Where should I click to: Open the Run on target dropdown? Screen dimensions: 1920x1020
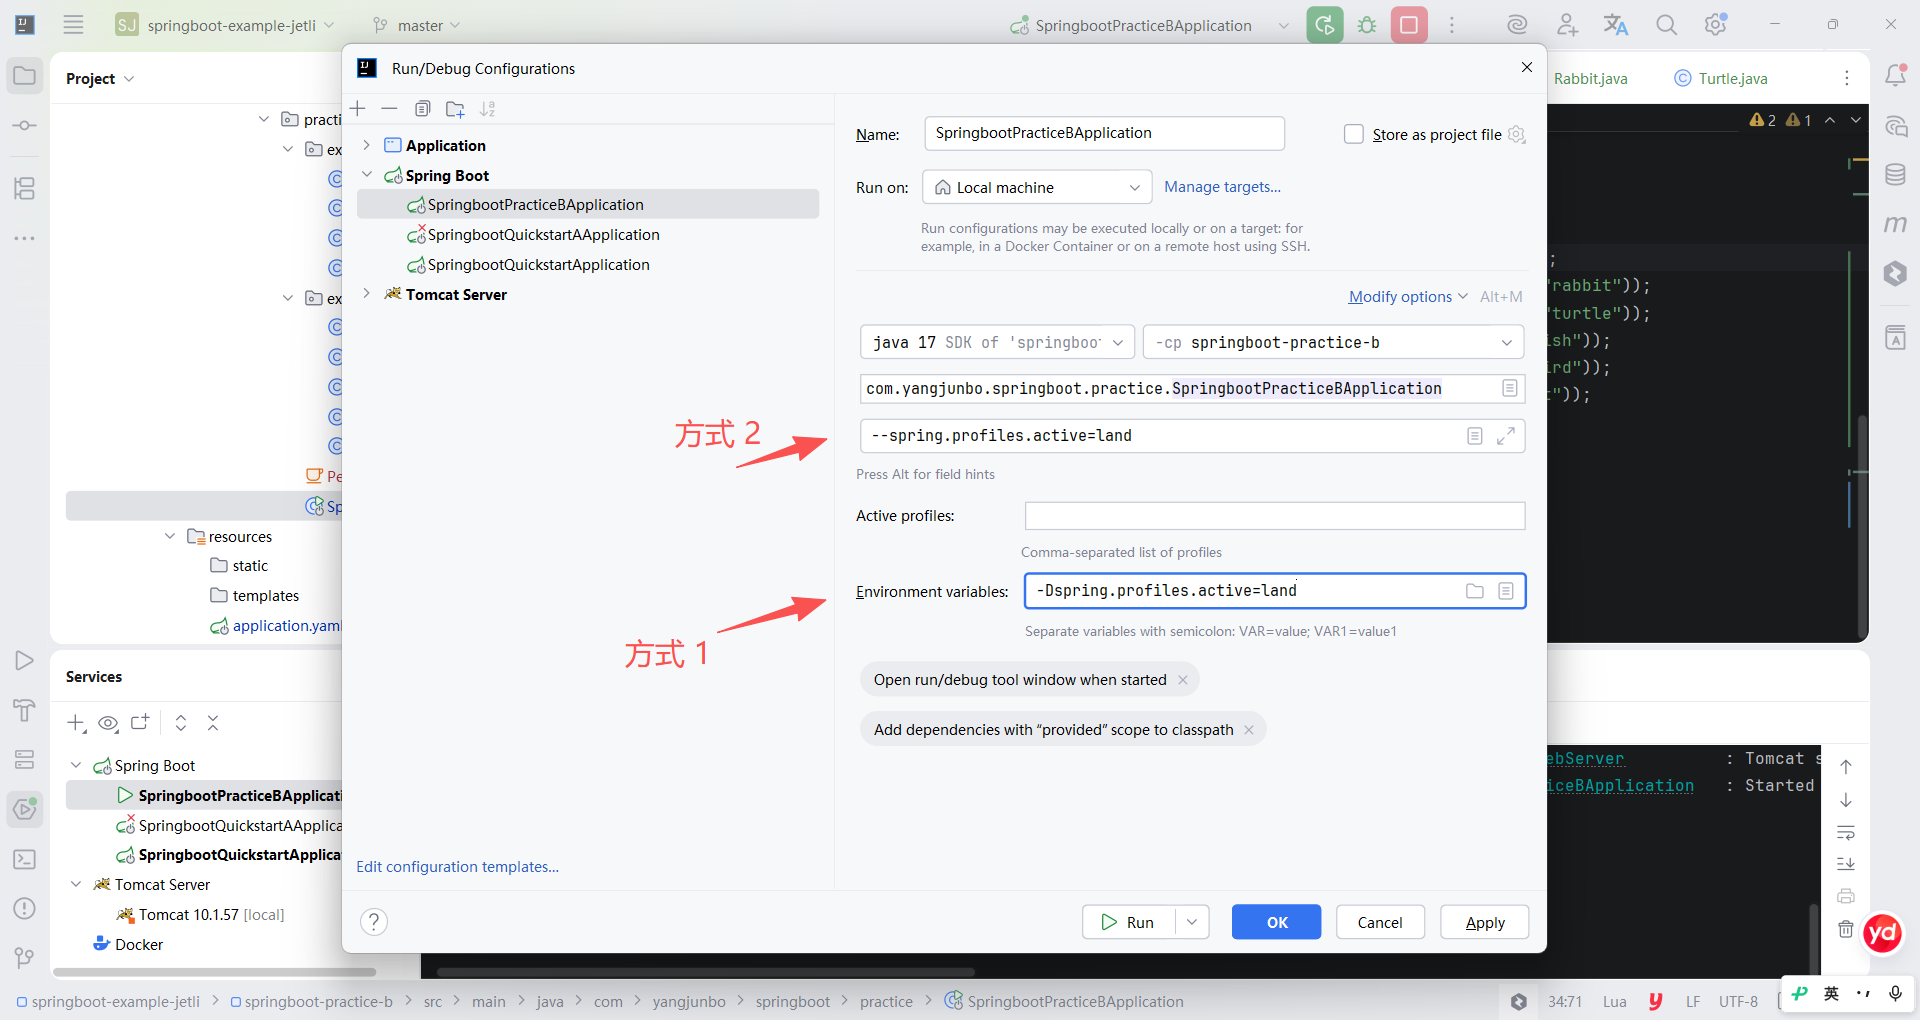click(1037, 187)
